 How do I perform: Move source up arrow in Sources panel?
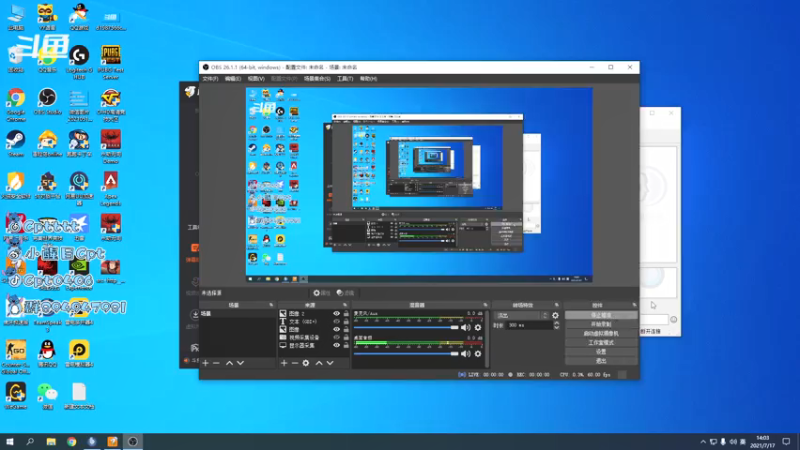[319, 363]
